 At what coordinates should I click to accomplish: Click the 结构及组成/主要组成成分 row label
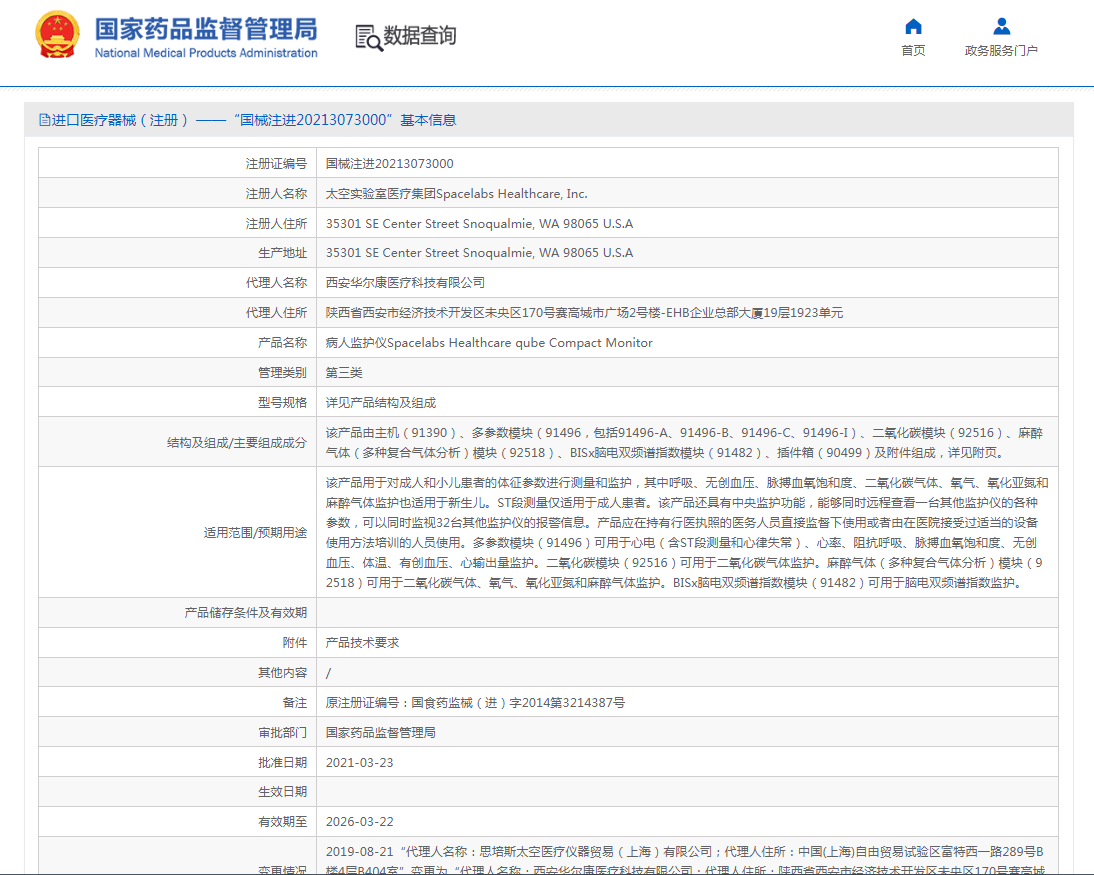pos(237,442)
